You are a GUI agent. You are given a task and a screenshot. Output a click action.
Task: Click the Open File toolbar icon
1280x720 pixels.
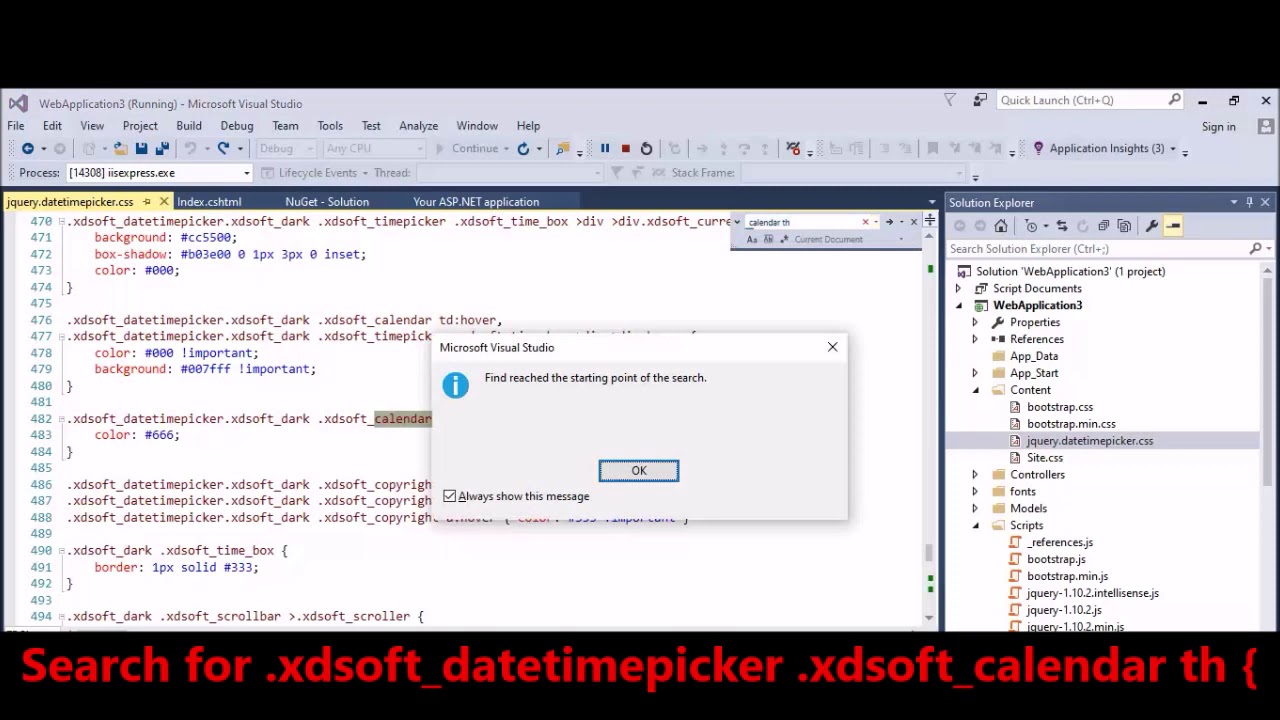point(120,148)
